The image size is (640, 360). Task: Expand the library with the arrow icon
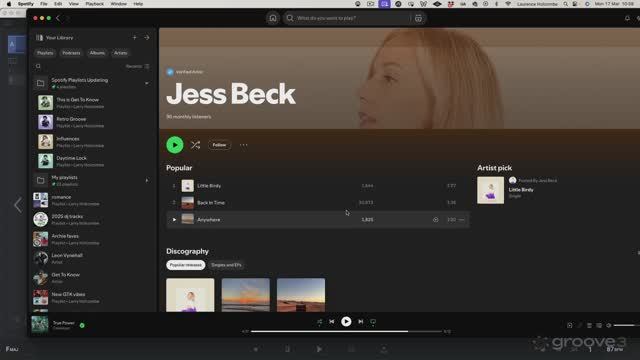pyautogui.click(x=147, y=38)
